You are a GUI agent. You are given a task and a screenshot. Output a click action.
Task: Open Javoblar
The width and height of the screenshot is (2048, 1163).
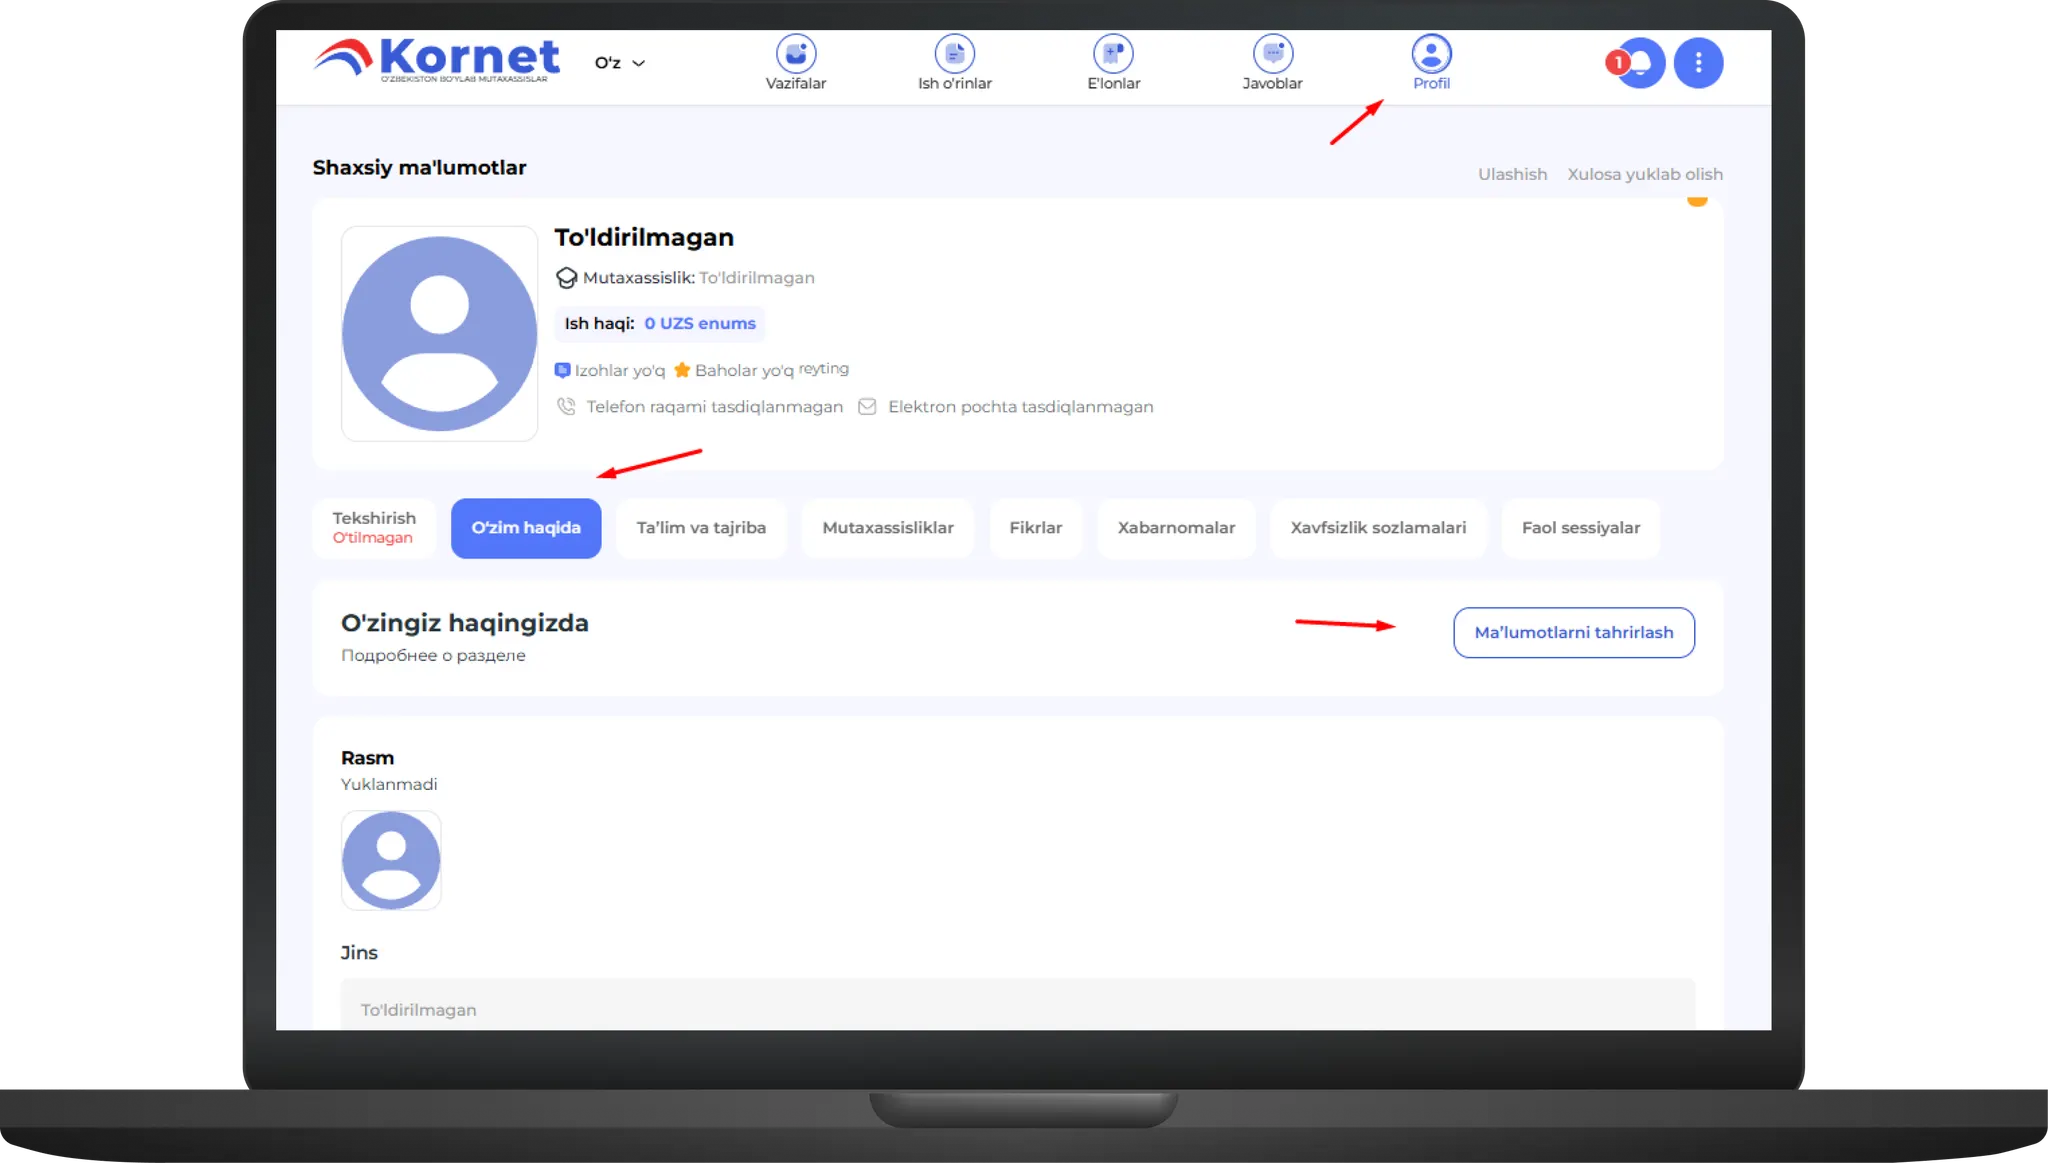[1272, 63]
